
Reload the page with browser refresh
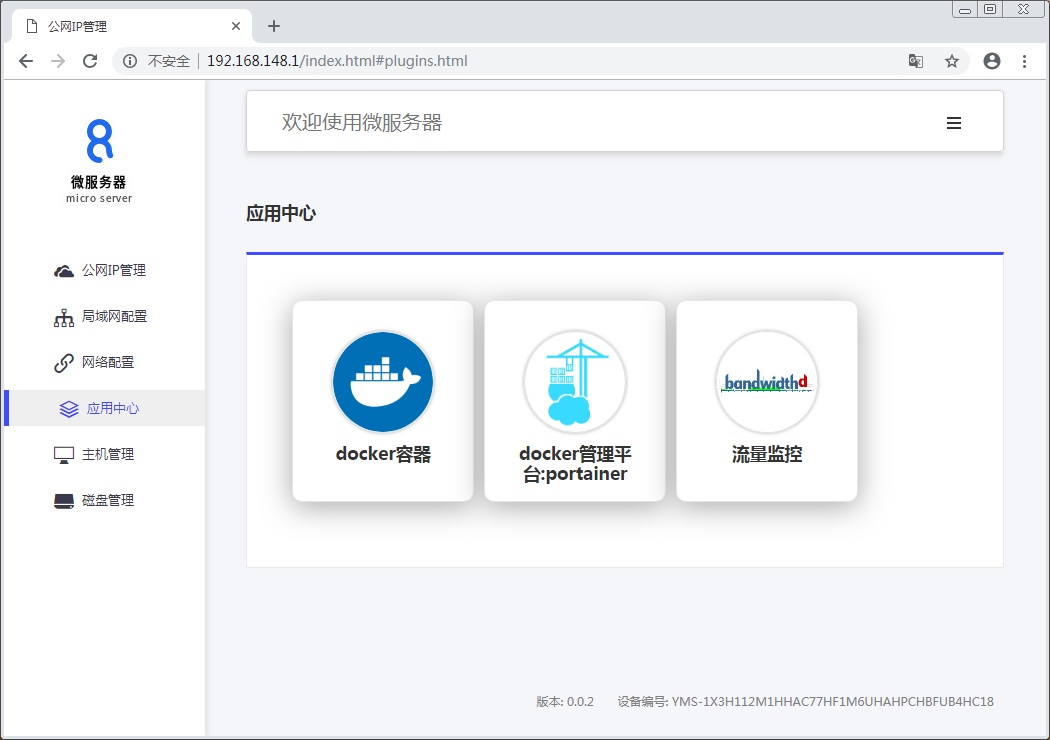[x=90, y=61]
